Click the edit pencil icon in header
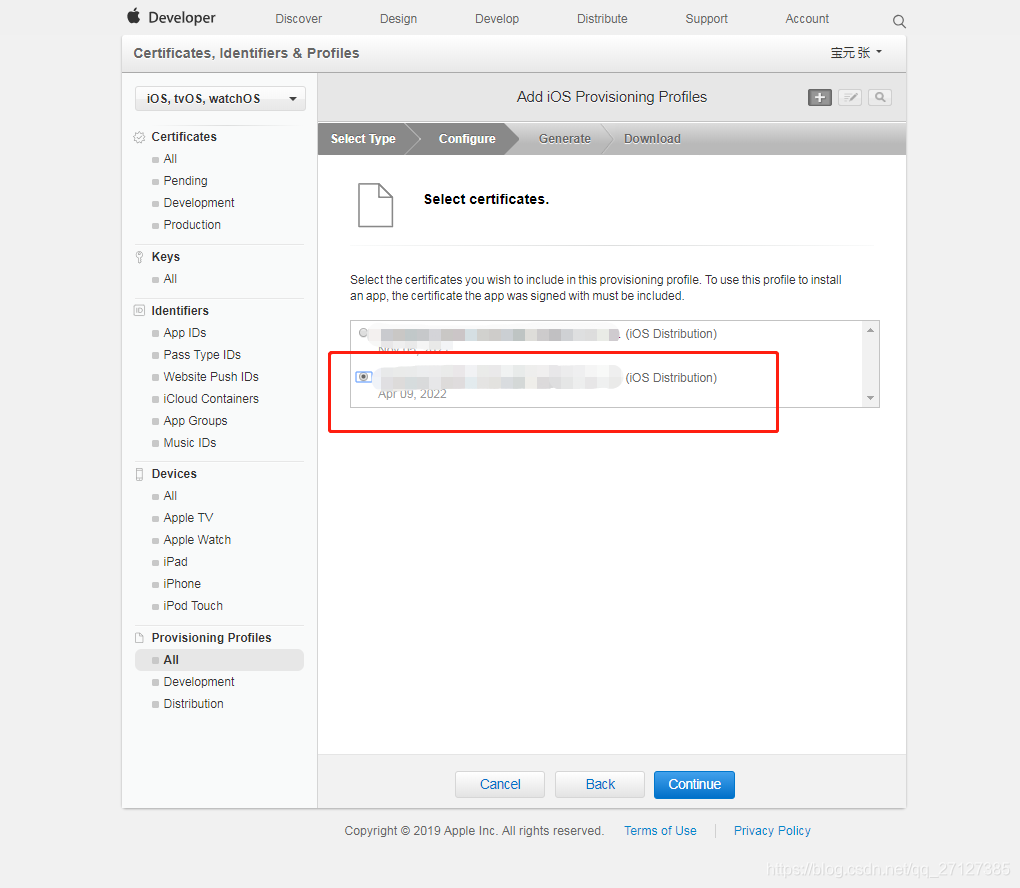 [850, 98]
